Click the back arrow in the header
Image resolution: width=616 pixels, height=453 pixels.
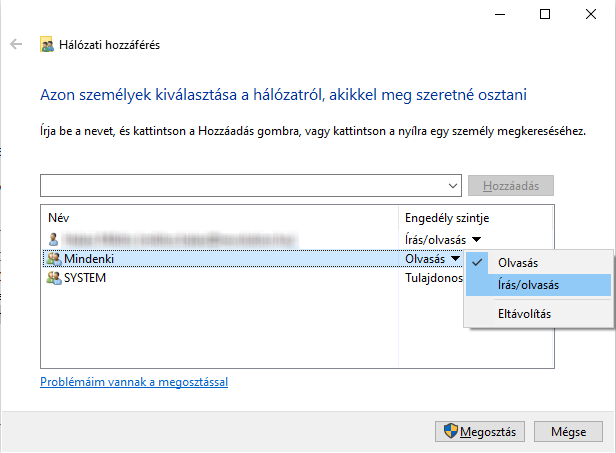point(16,44)
